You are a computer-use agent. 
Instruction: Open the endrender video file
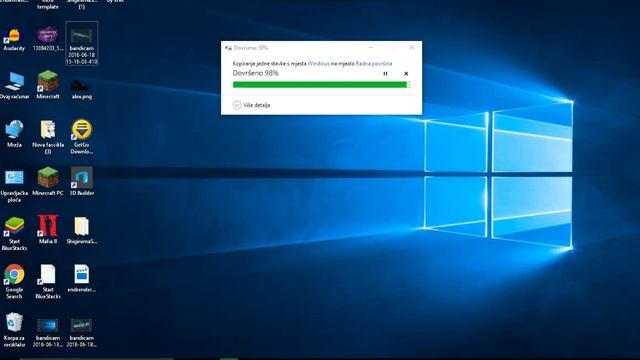pyautogui.click(x=82, y=278)
